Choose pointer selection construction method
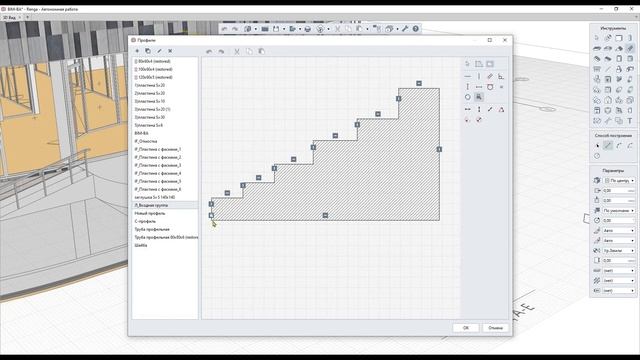Viewport: 640px width, 360px height. pos(597,145)
